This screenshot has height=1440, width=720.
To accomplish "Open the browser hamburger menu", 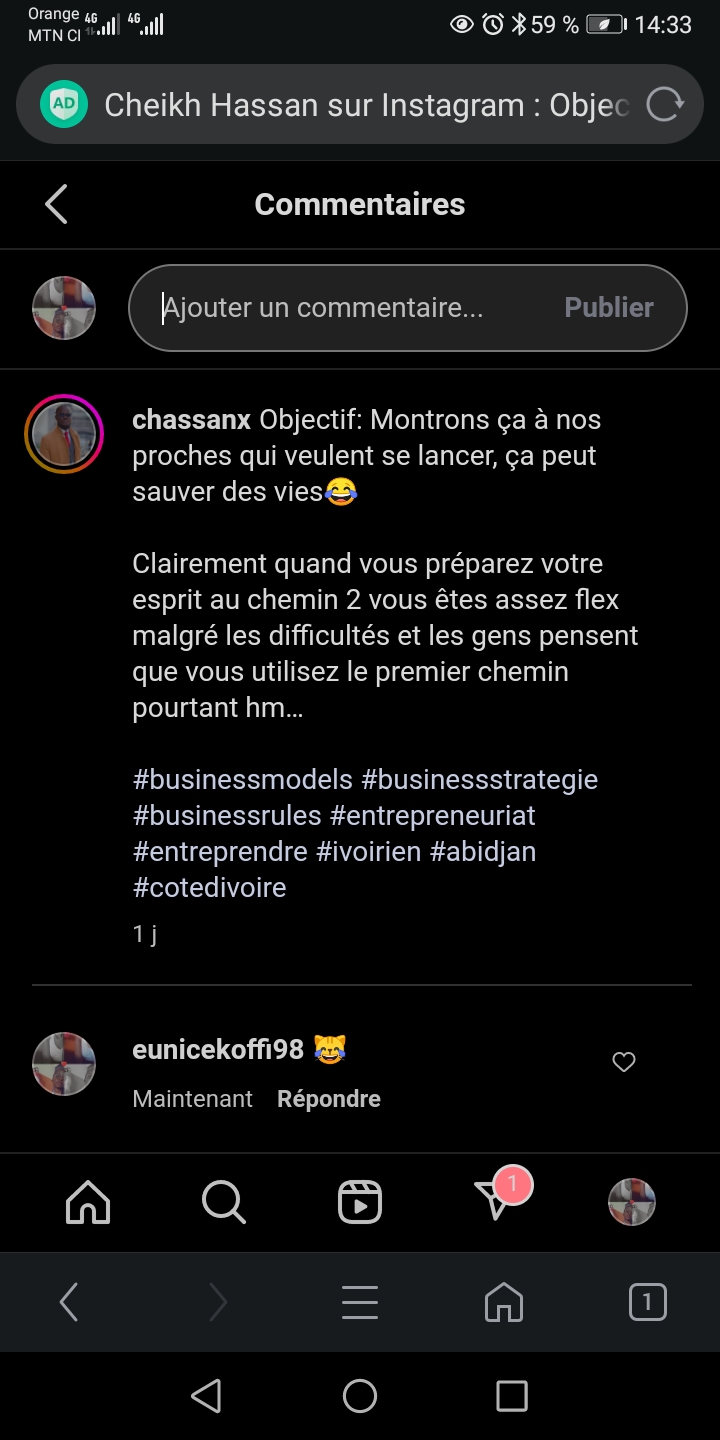I will click(x=360, y=1302).
